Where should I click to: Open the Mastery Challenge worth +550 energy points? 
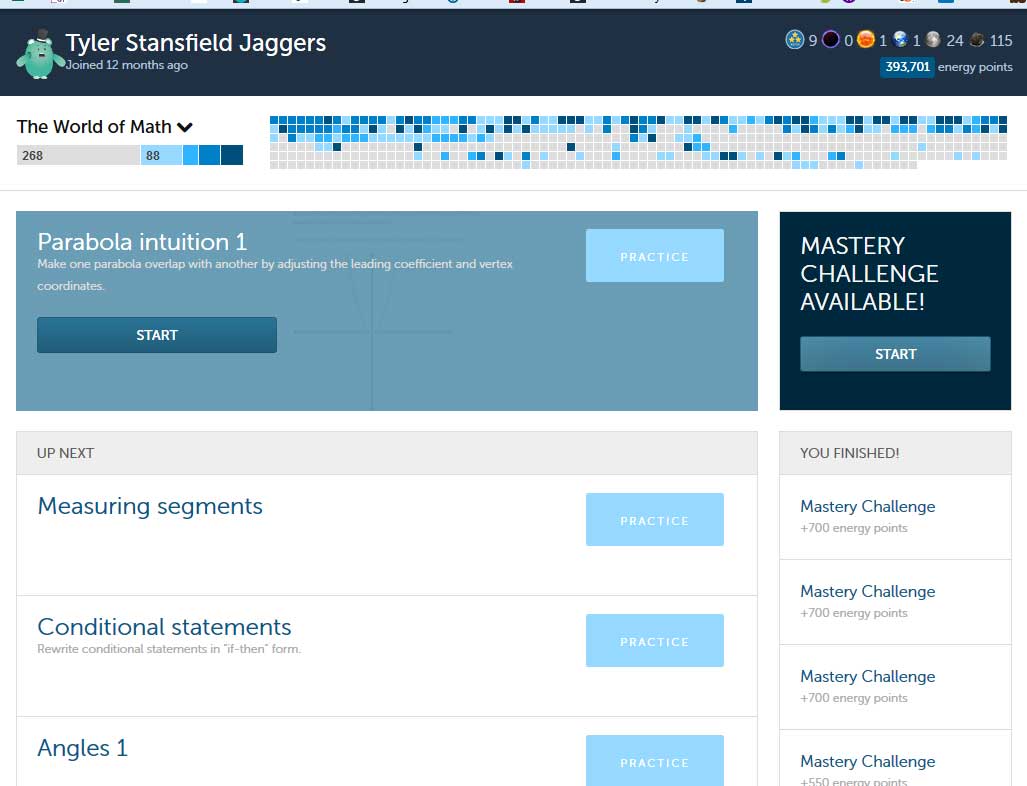coord(867,761)
